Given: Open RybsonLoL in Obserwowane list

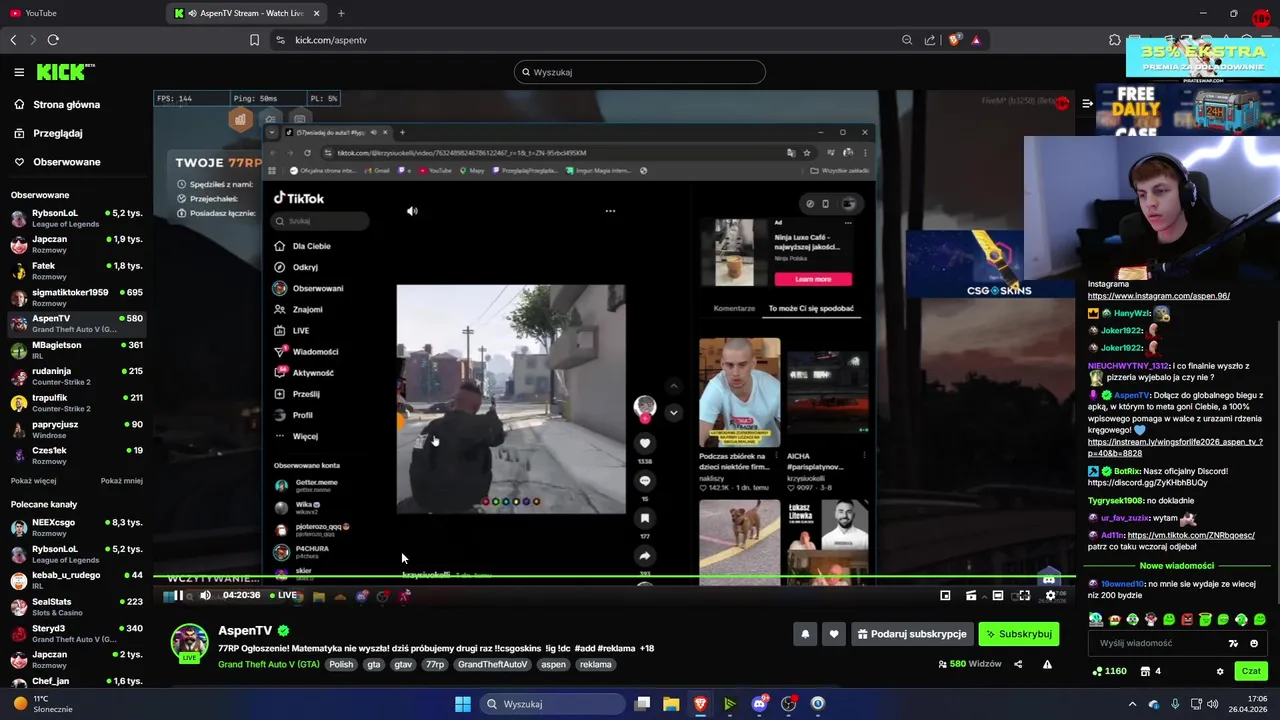Looking at the screenshot, I should click(x=76, y=218).
